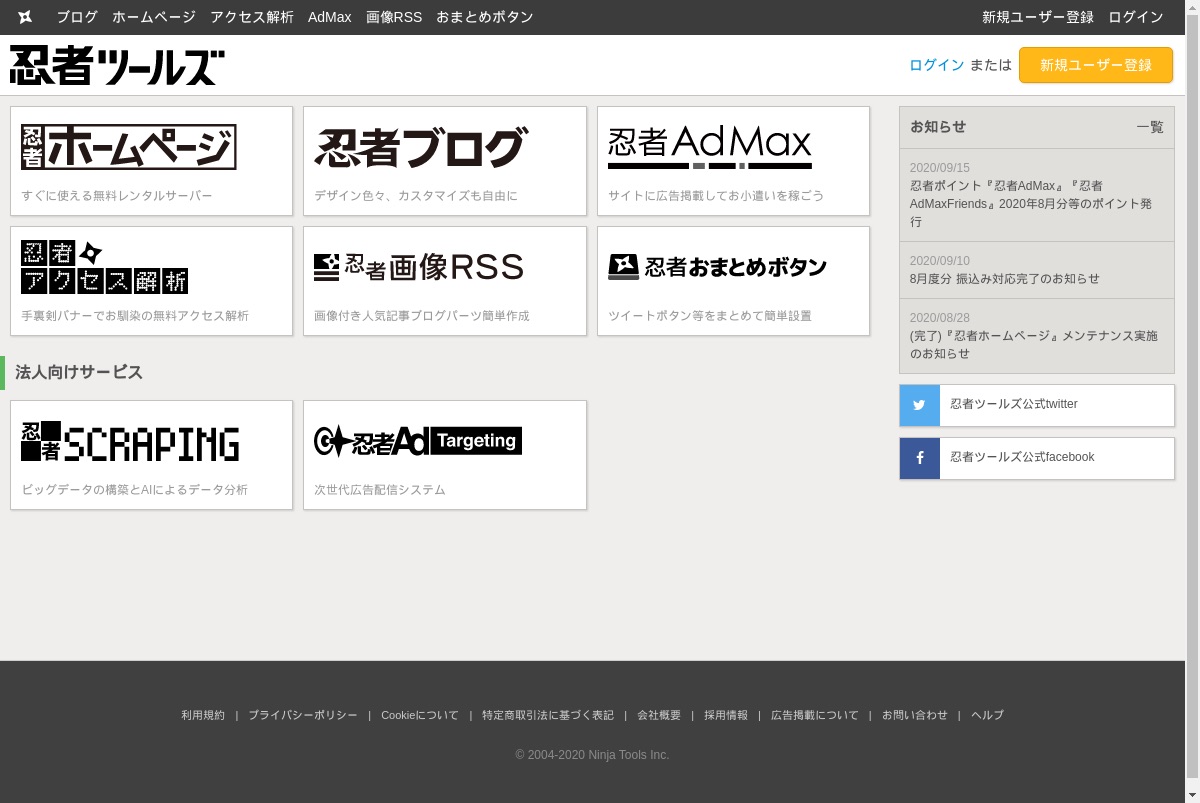Viewport: 1200px width, 803px height.
Task: Click the ビッグデータの構築とAIによるデータ分析 text
Action: pos(135,490)
